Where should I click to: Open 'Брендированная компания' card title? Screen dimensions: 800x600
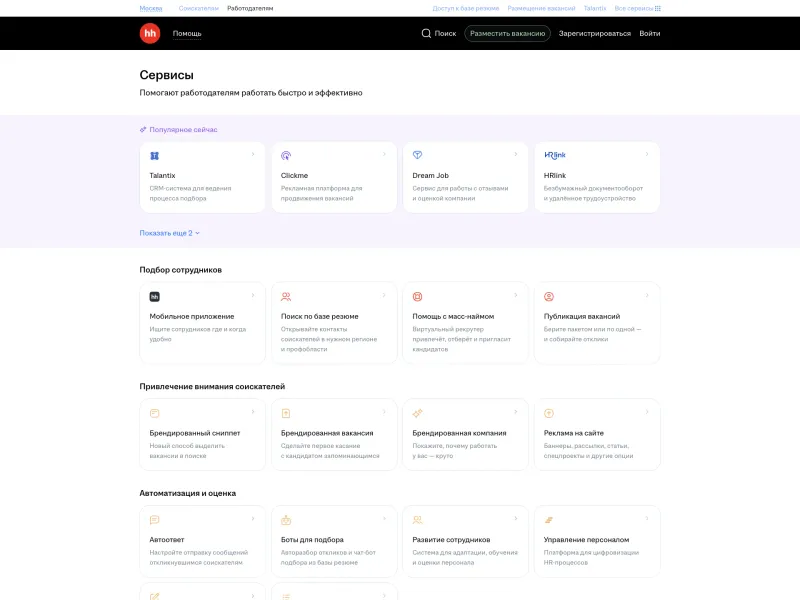coord(459,433)
